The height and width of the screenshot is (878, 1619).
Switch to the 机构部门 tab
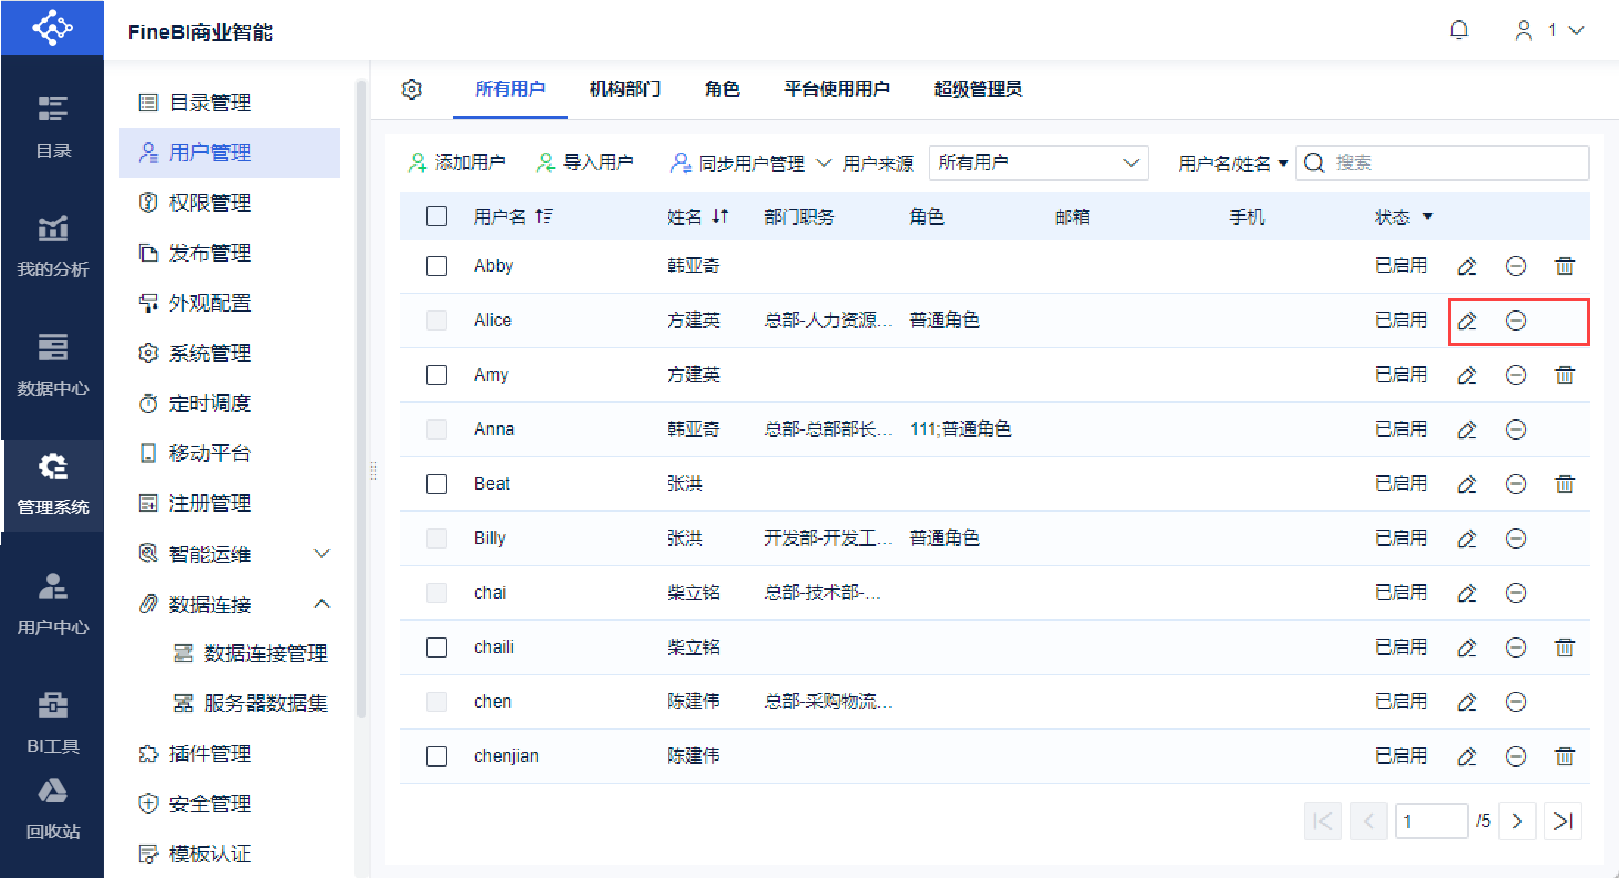pyautogui.click(x=624, y=89)
